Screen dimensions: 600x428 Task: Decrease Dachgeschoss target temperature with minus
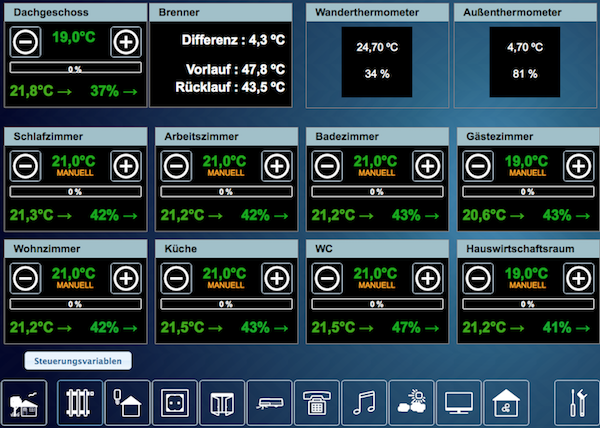(x=25, y=42)
